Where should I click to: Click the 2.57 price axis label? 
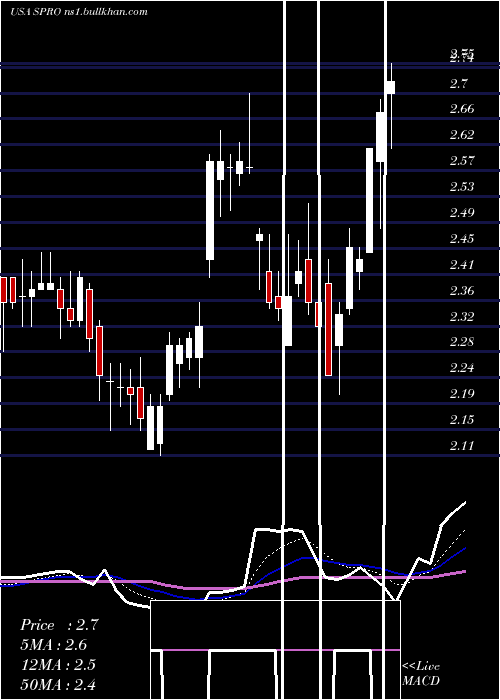(x=462, y=161)
